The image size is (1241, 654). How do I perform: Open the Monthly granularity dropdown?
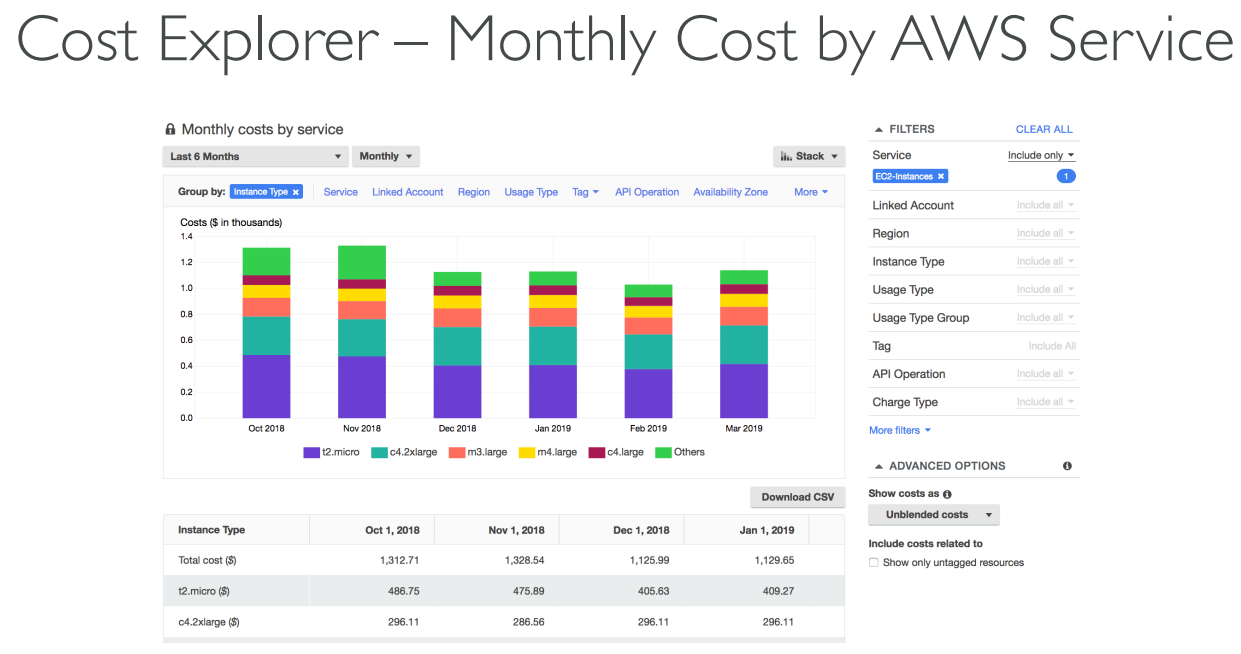385,156
